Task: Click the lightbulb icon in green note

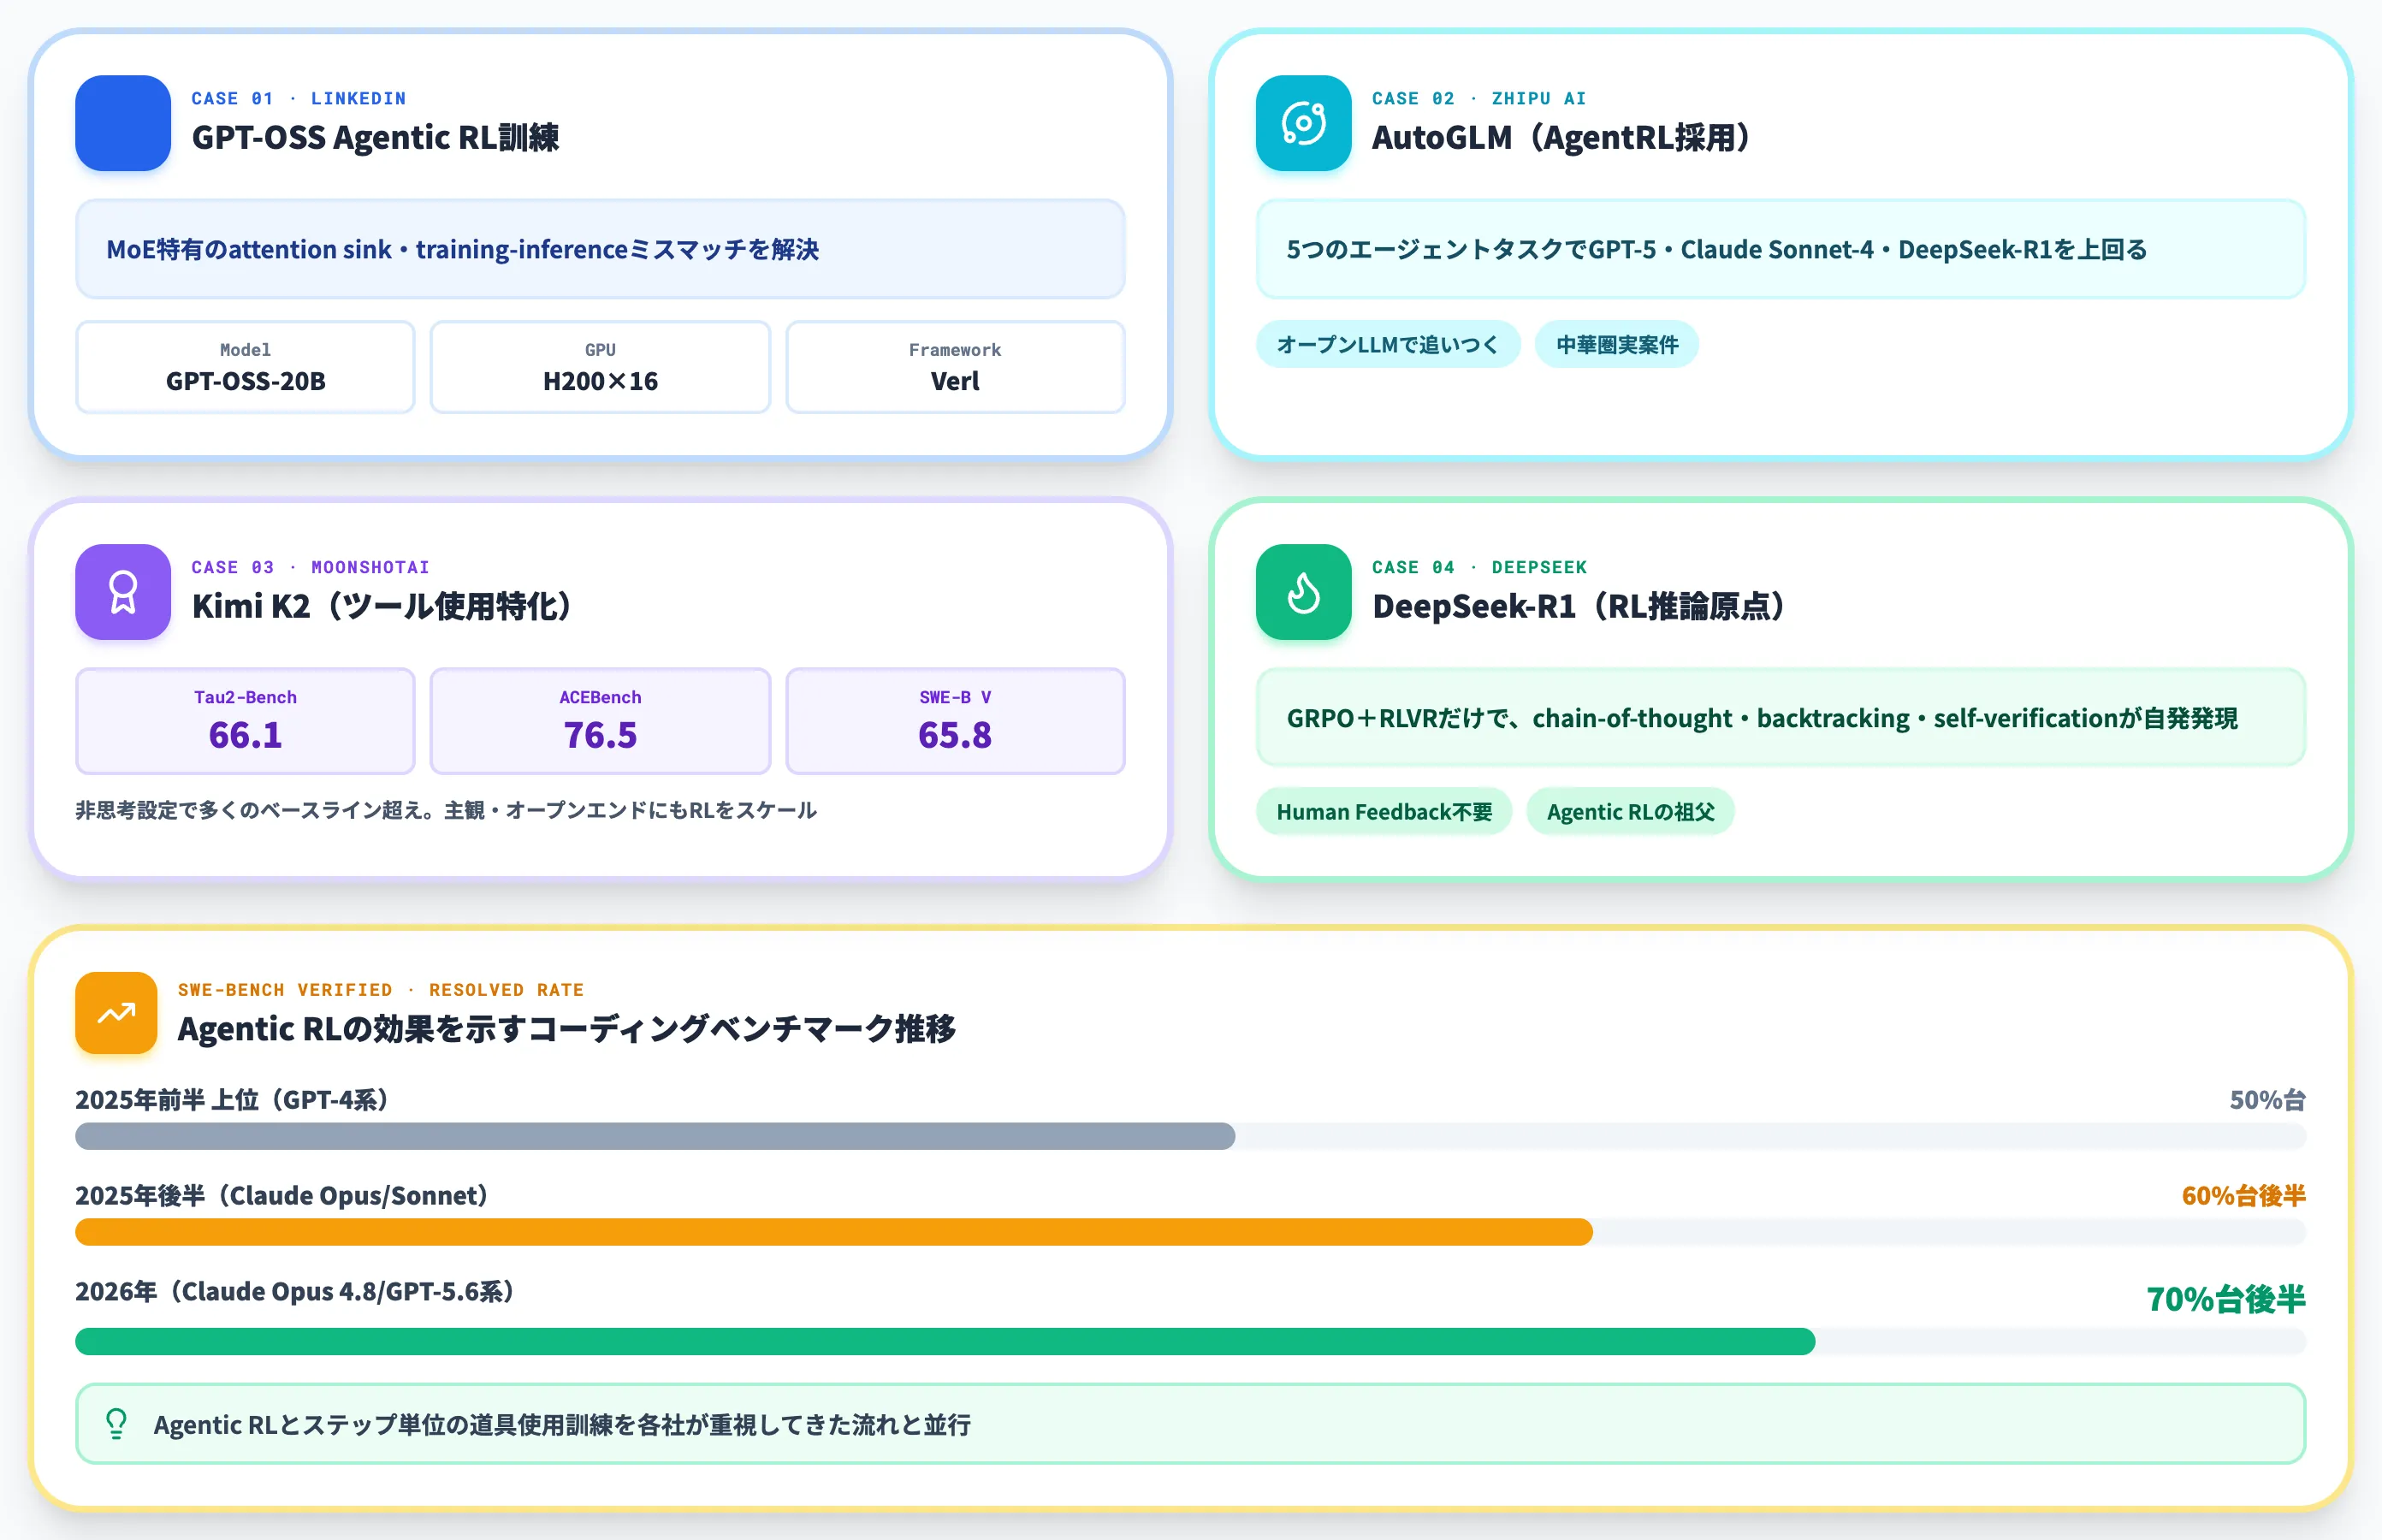Action: click(x=116, y=1423)
